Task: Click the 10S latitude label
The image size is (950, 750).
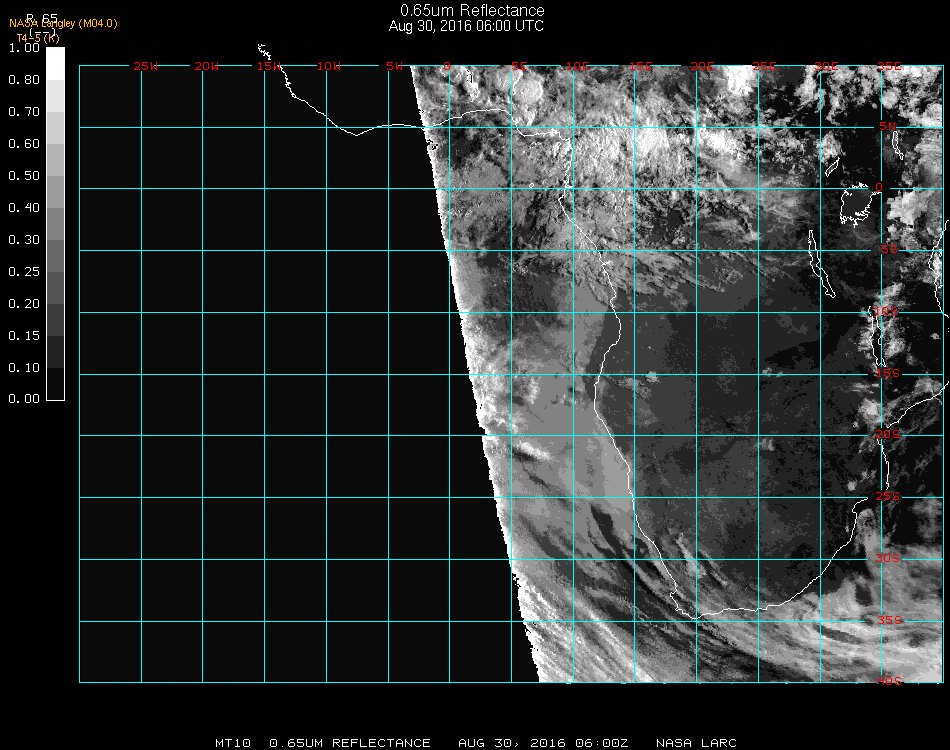Action: [888, 312]
